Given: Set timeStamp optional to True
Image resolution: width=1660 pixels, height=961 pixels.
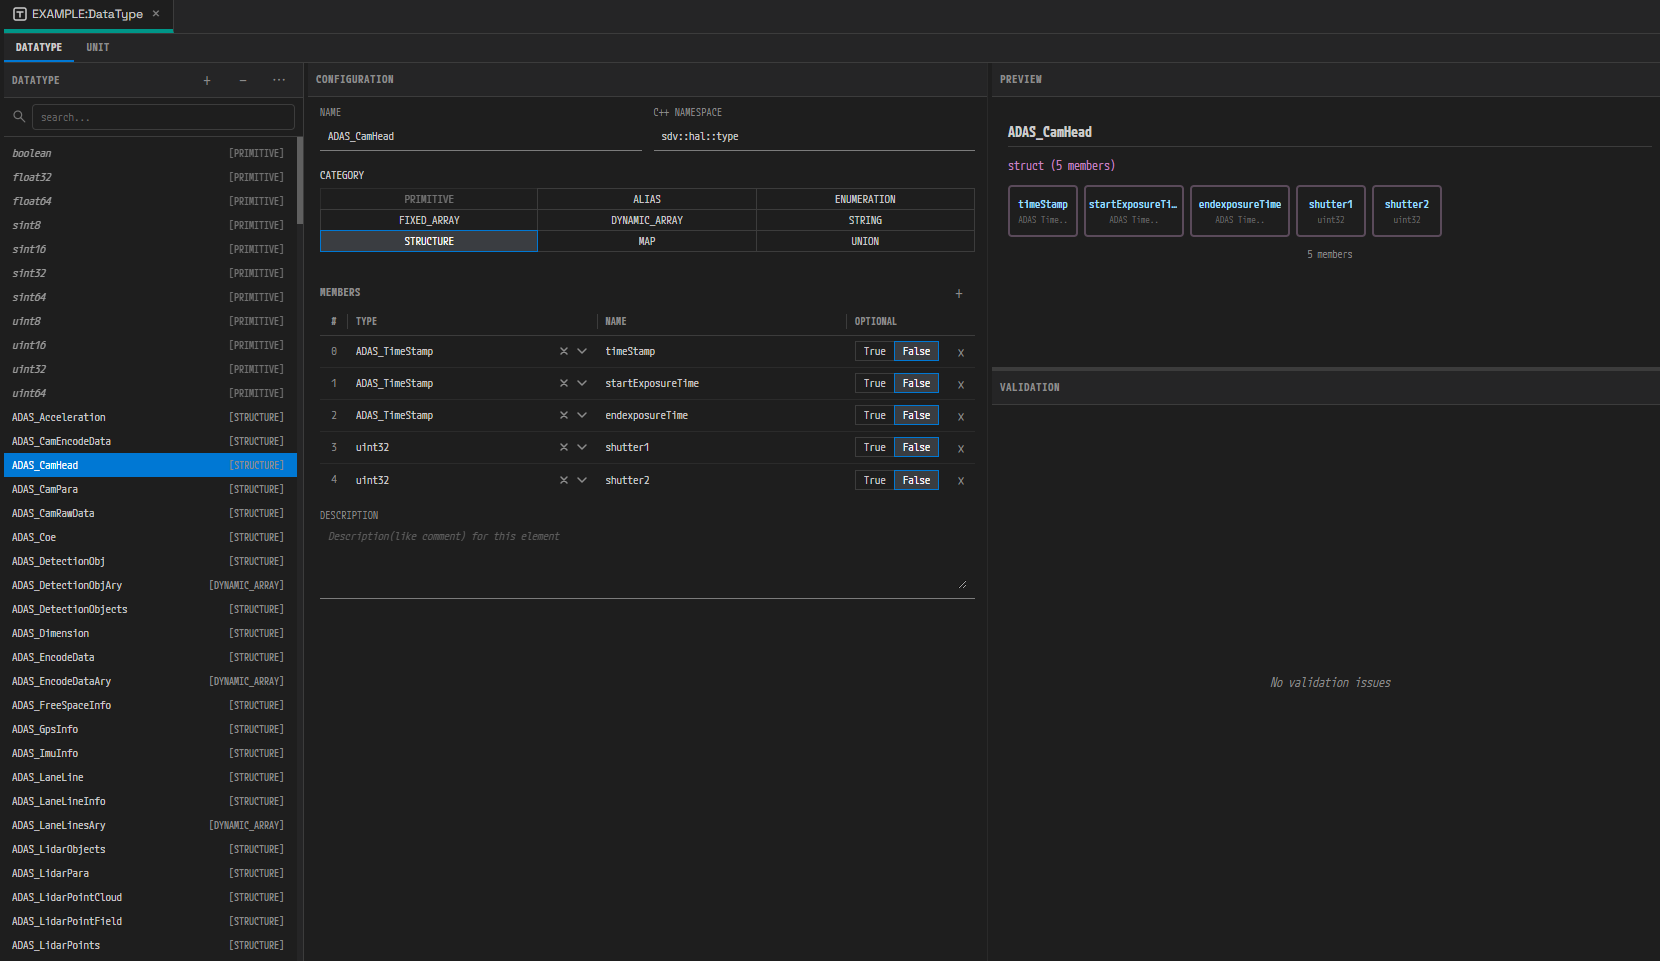Looking at the screenshot, I should 875,351.
